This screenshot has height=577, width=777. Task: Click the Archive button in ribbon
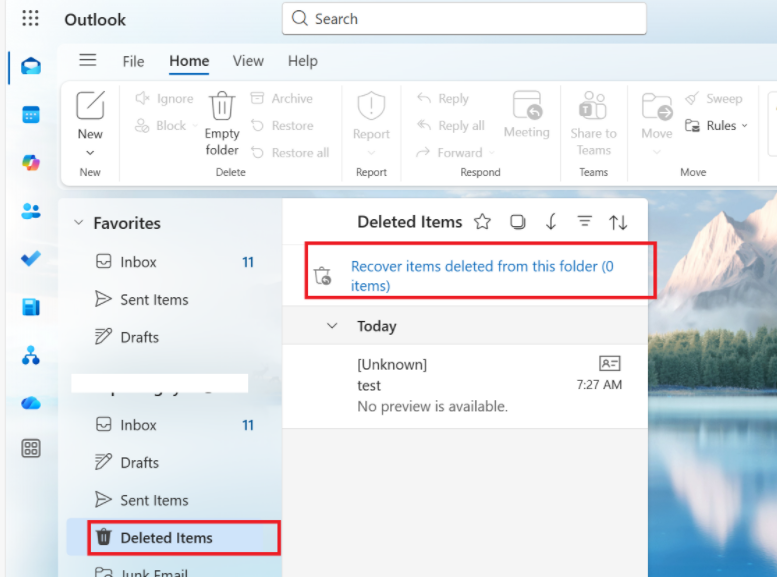[281, 98]
